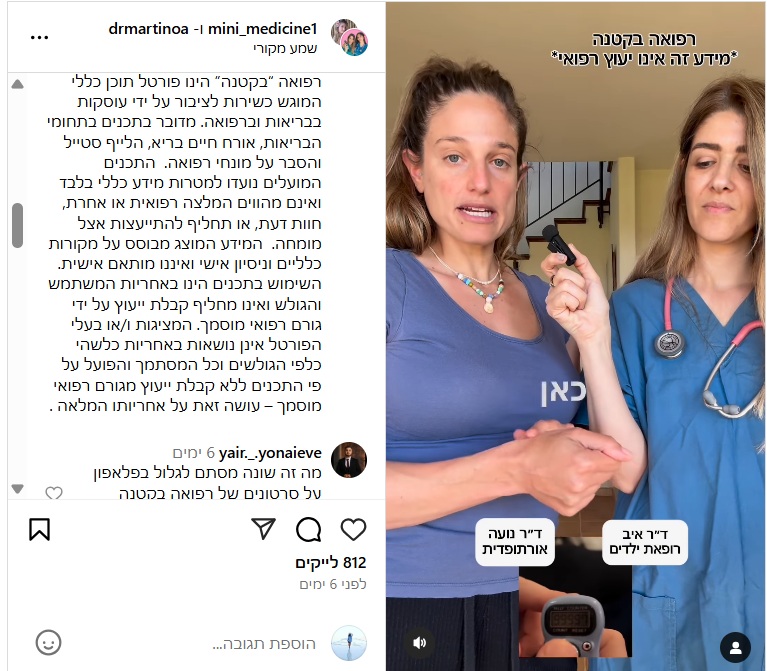The width and height of the screenshot is (767, 671).
Task: Click the comments scrollbar thumb
Action: 18,225
